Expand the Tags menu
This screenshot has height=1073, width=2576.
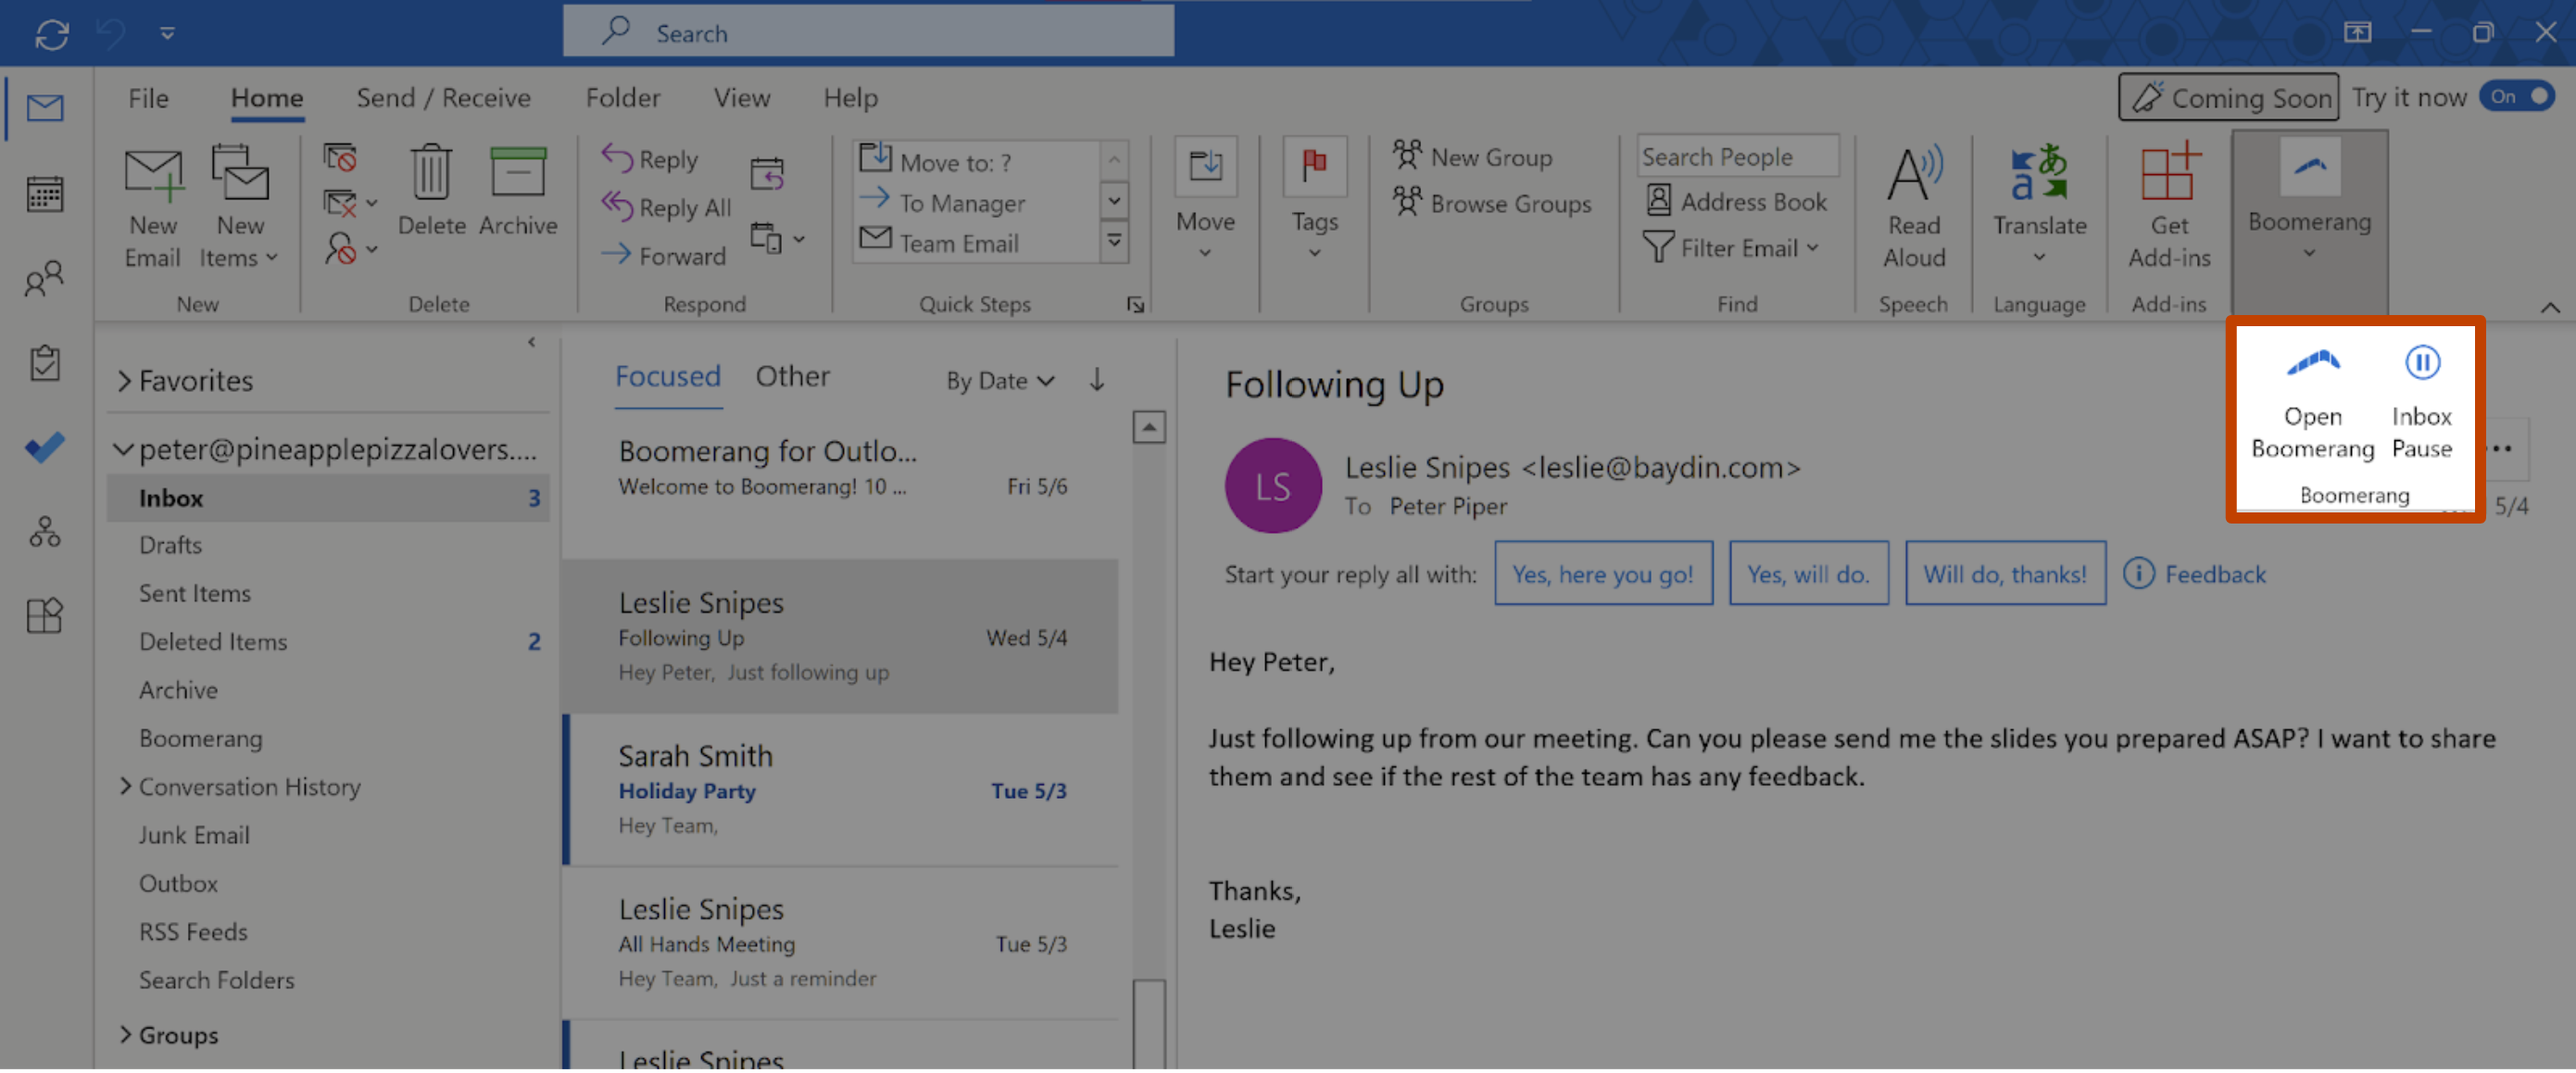[1314, 200]
